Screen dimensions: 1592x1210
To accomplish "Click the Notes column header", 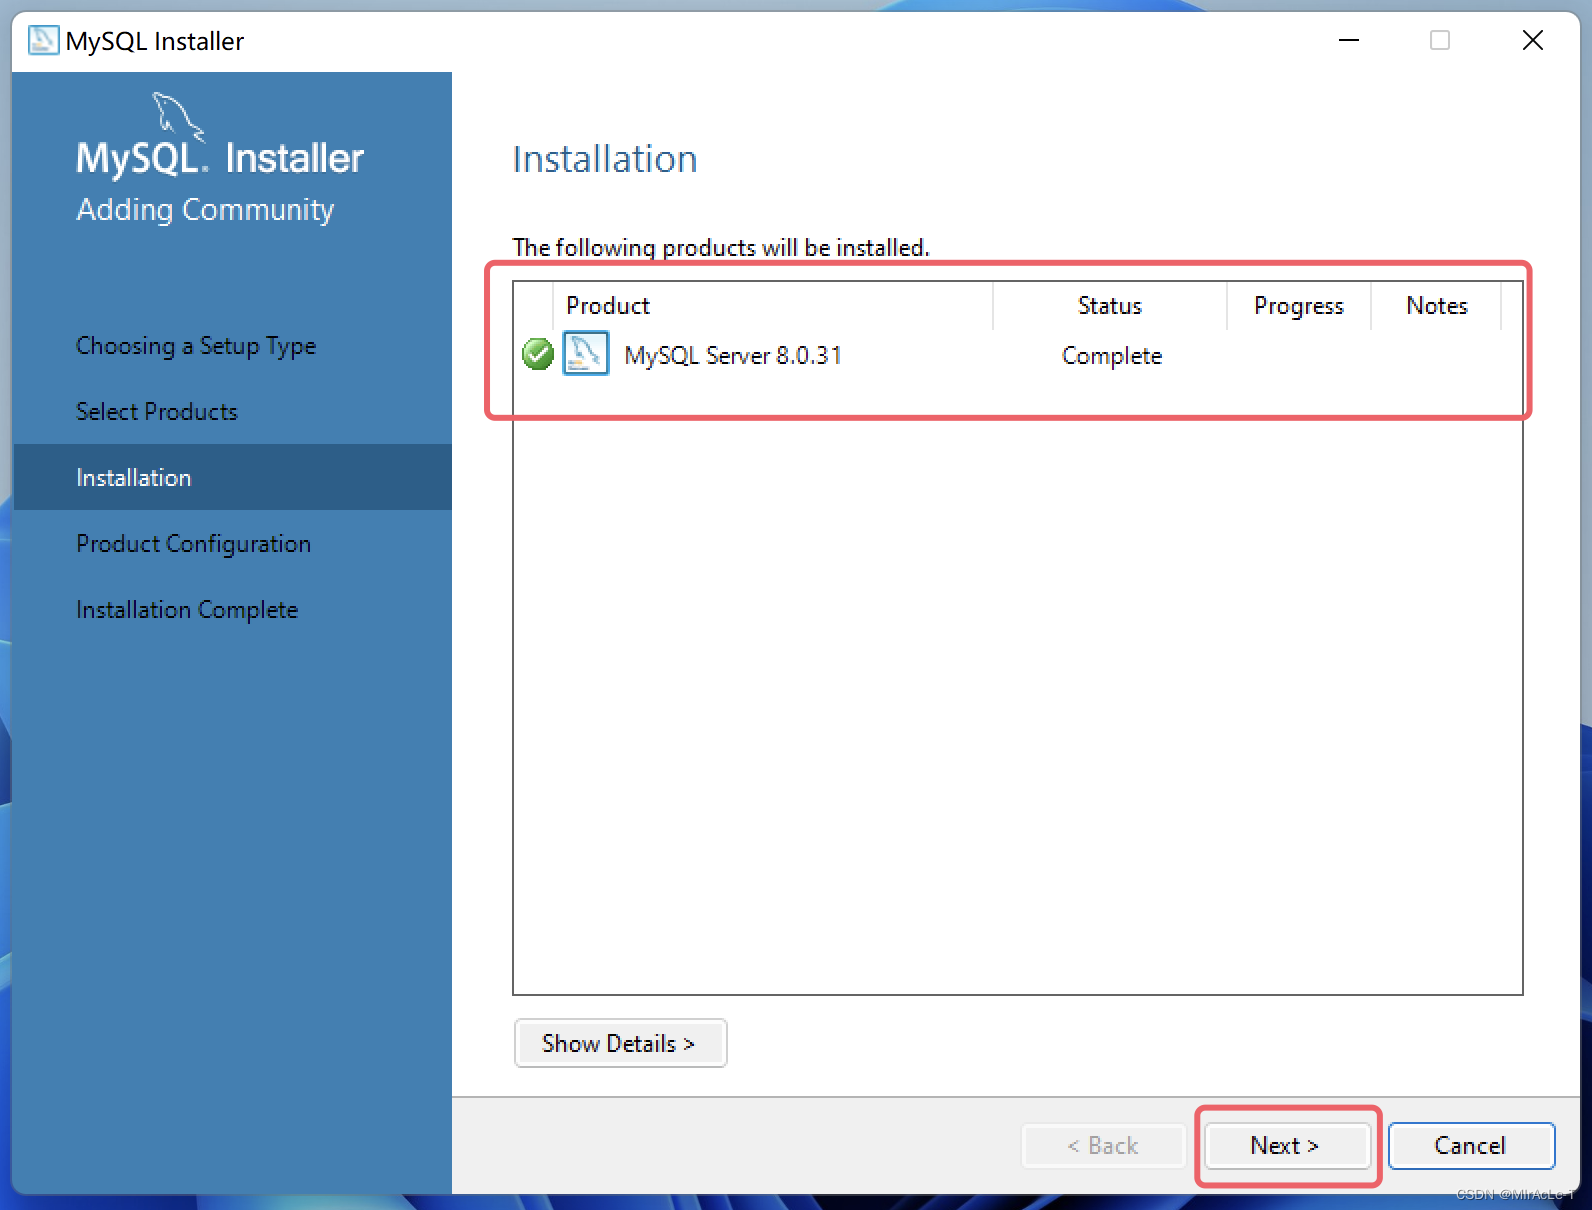I will 1437,306.
